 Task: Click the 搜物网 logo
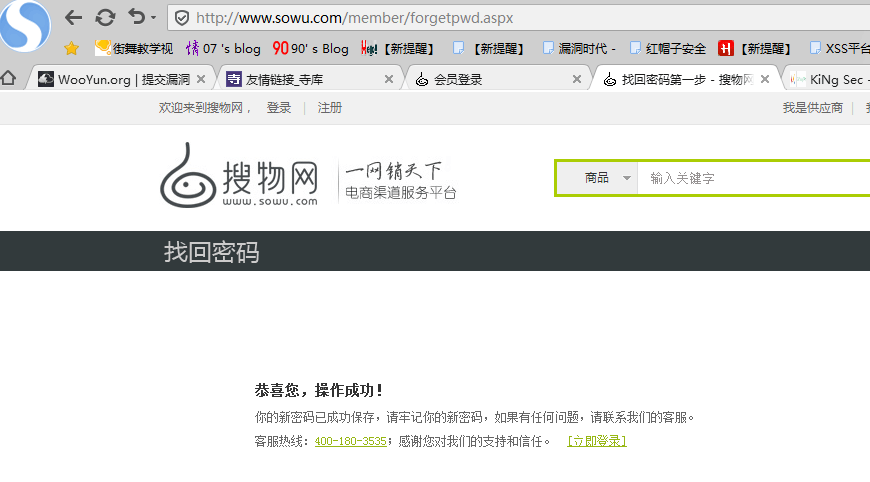[x=239, y=175]
